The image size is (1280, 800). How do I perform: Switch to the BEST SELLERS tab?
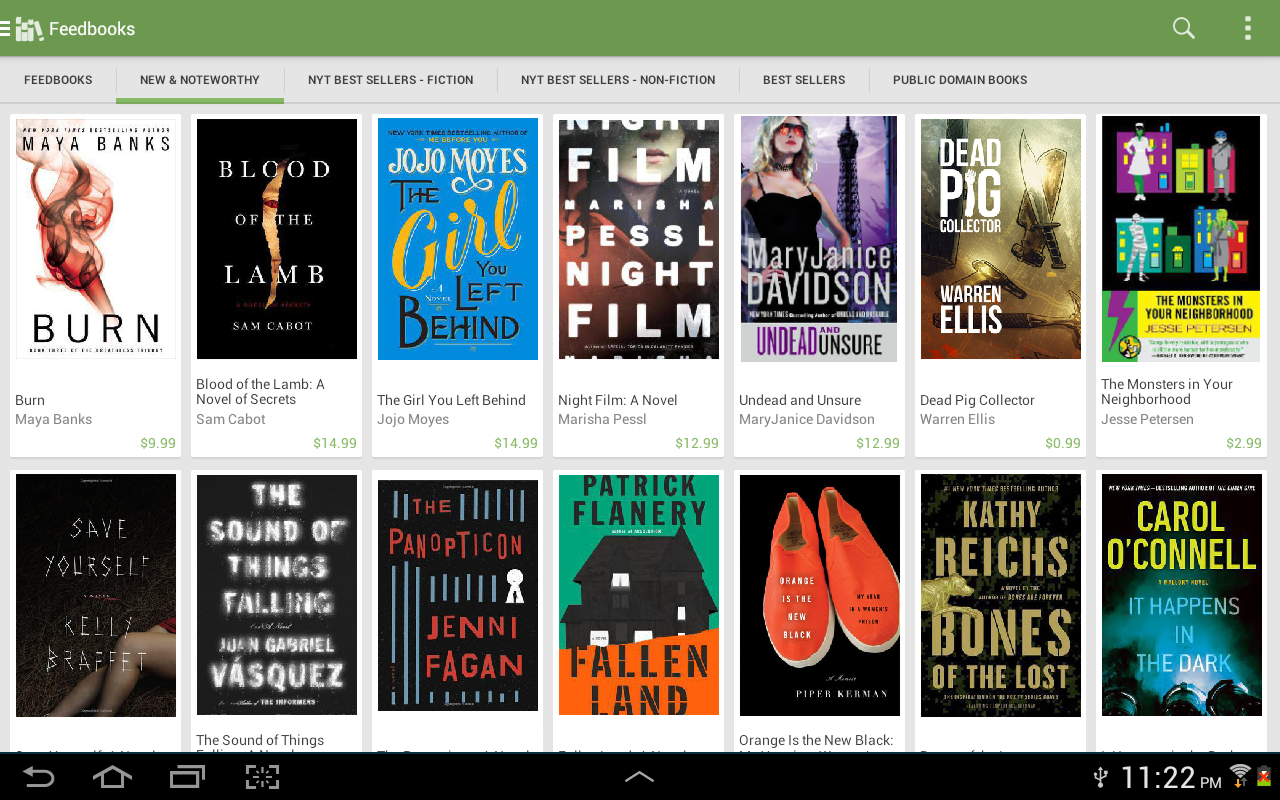[x=804, y=79]
